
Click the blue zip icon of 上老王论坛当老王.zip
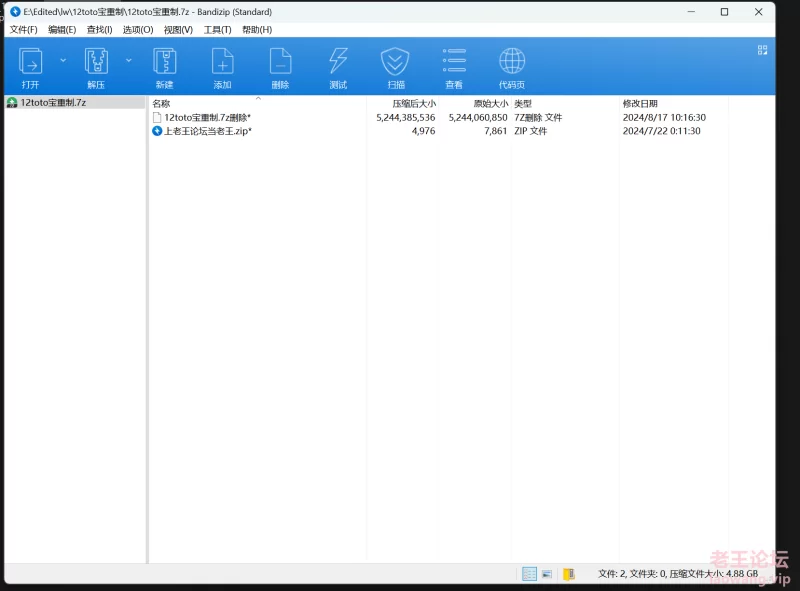[157, 131]
